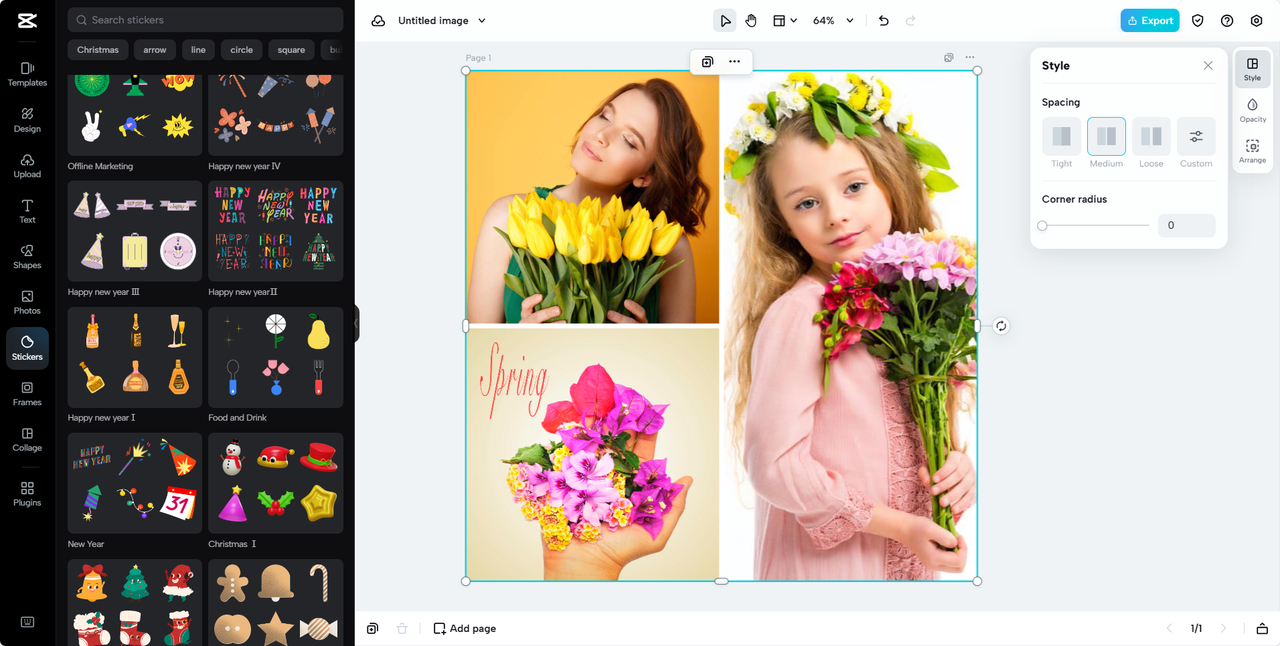Viewport: 1280px width, 646px height.
Task: Choose Custom spacing option
Action: point(1196,136)
